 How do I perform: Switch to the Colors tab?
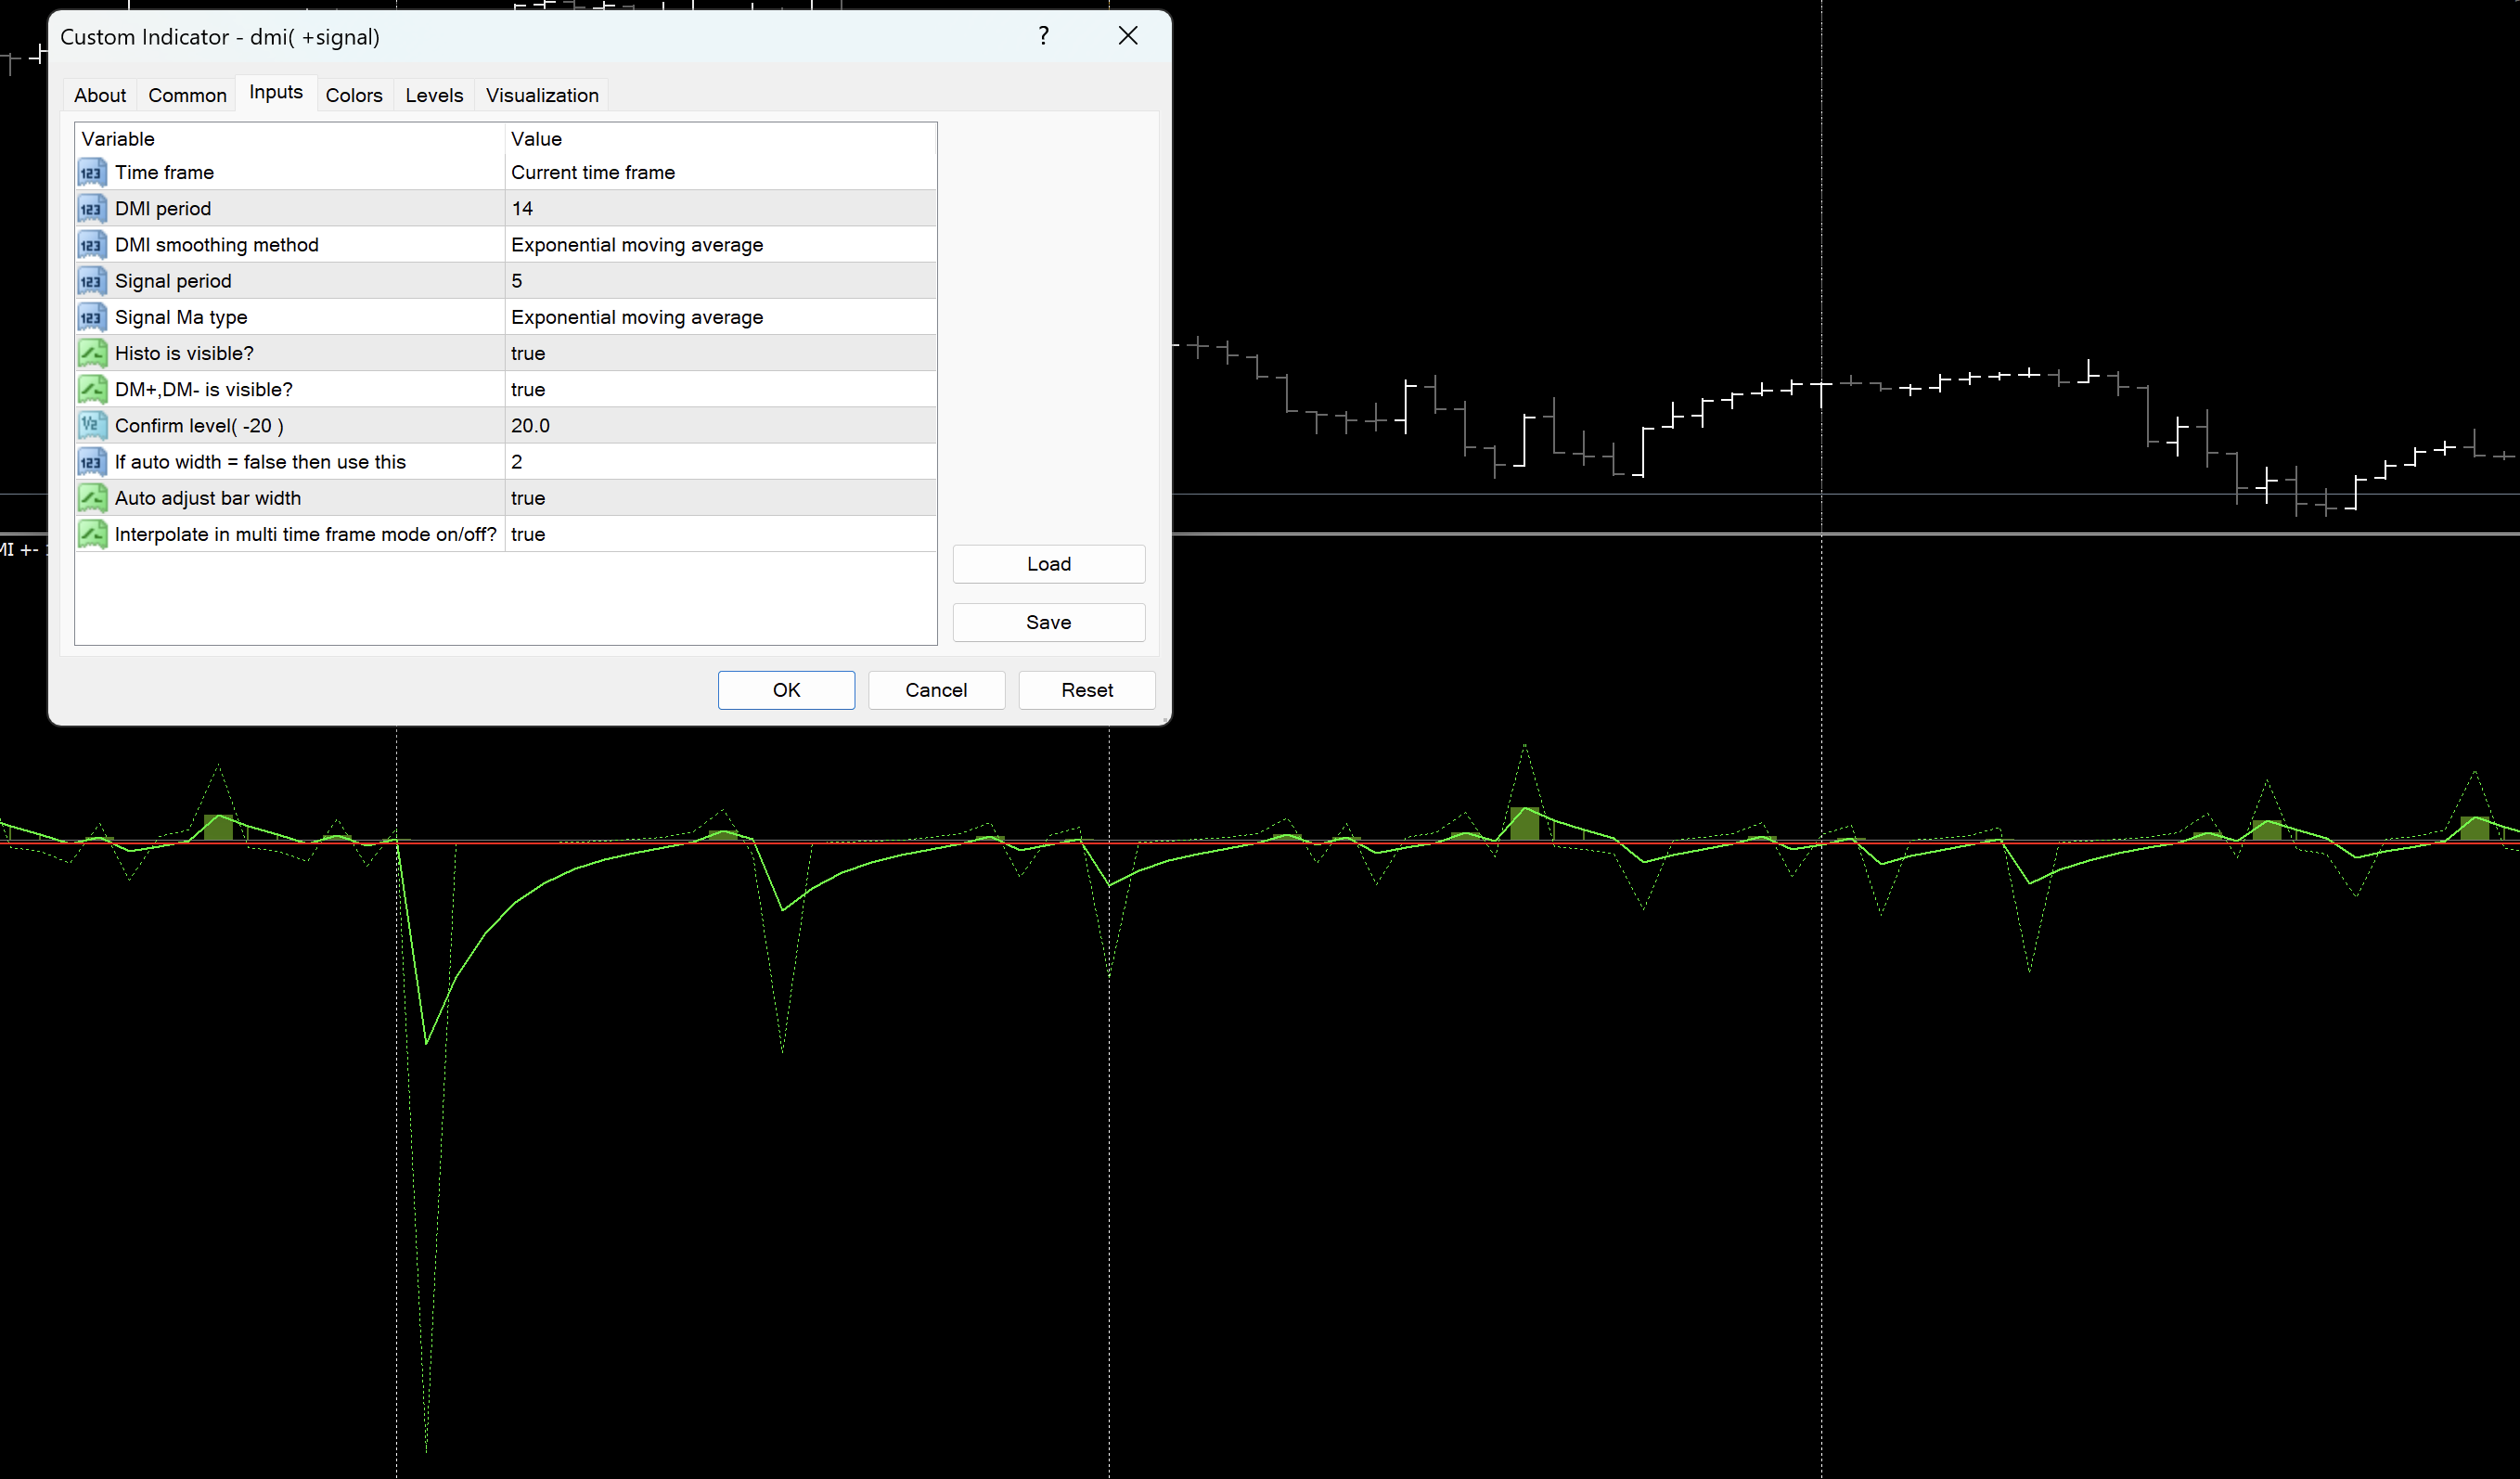354,95
